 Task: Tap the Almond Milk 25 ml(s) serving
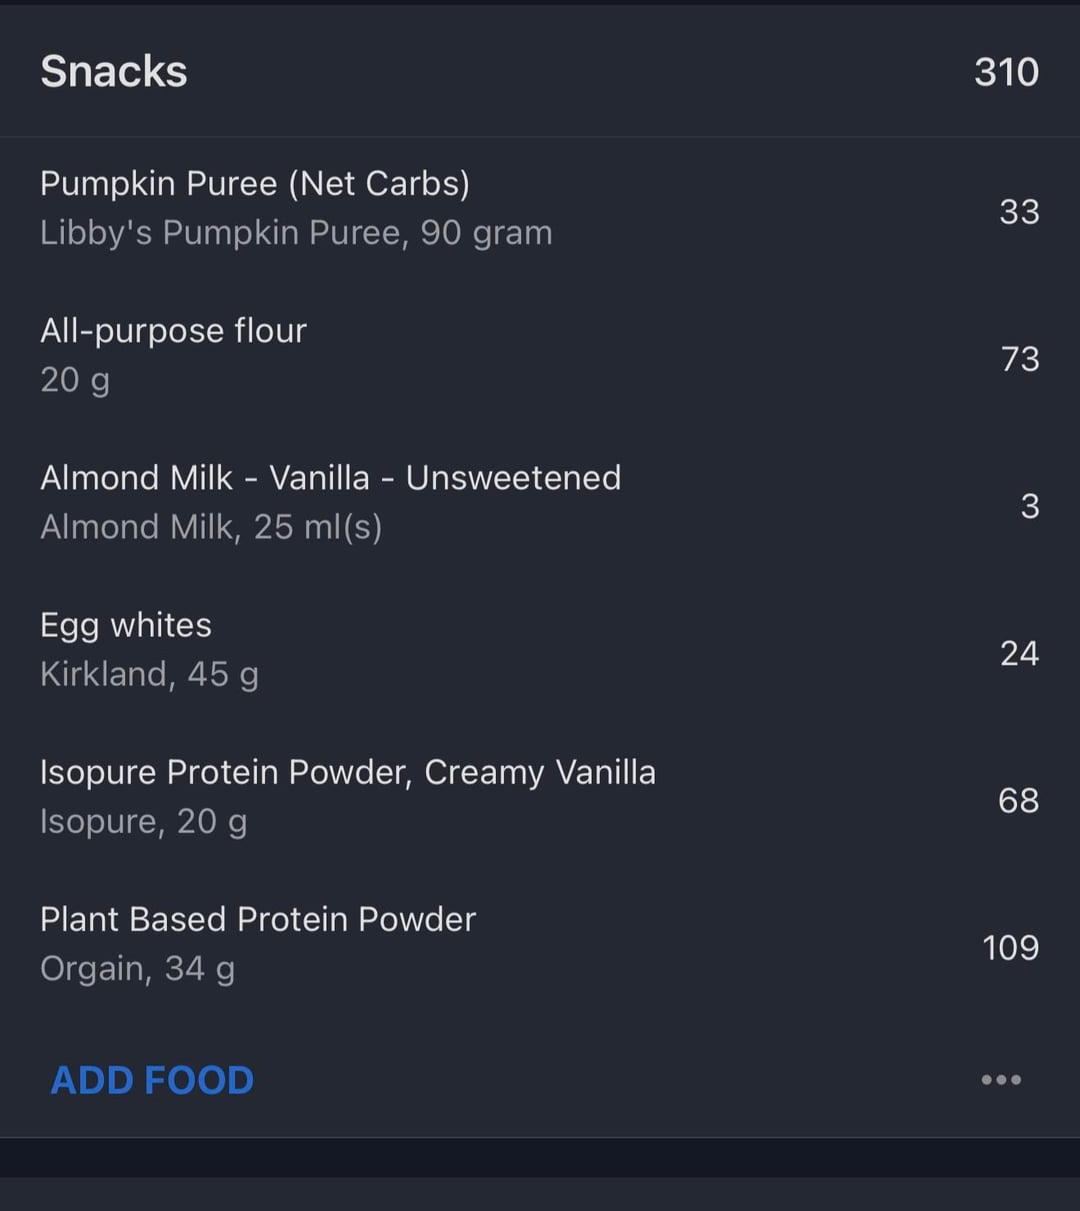[x=211, y=527]
